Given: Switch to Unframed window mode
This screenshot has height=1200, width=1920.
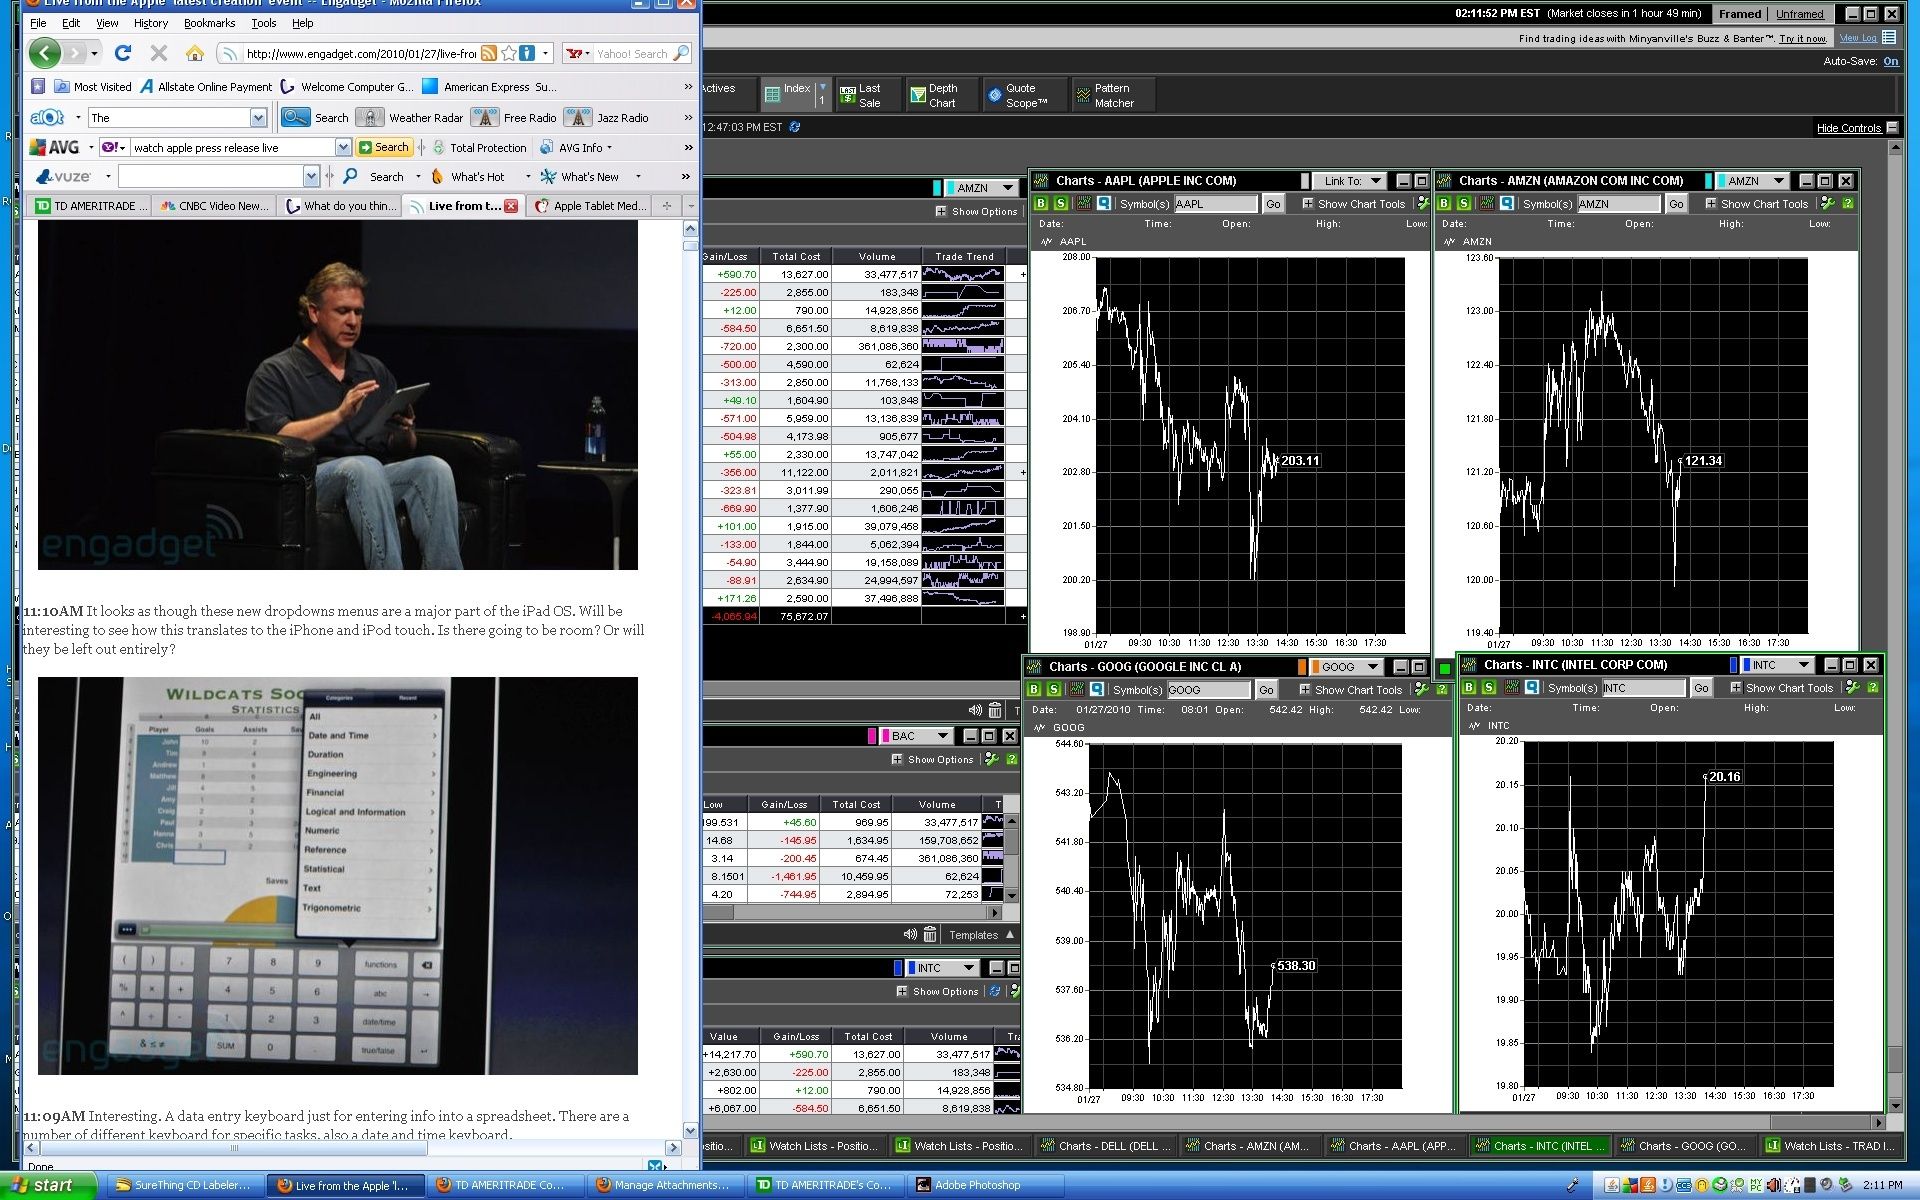Looking at the screenshot, I should click(1800, 14).
